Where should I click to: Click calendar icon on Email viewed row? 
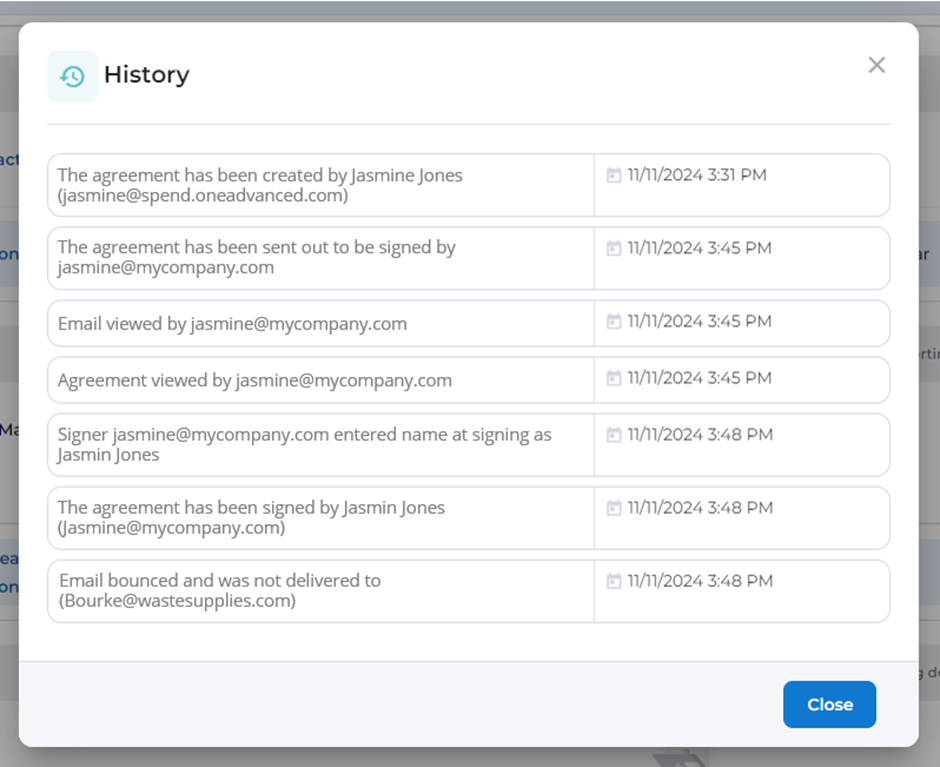(614, 322)
